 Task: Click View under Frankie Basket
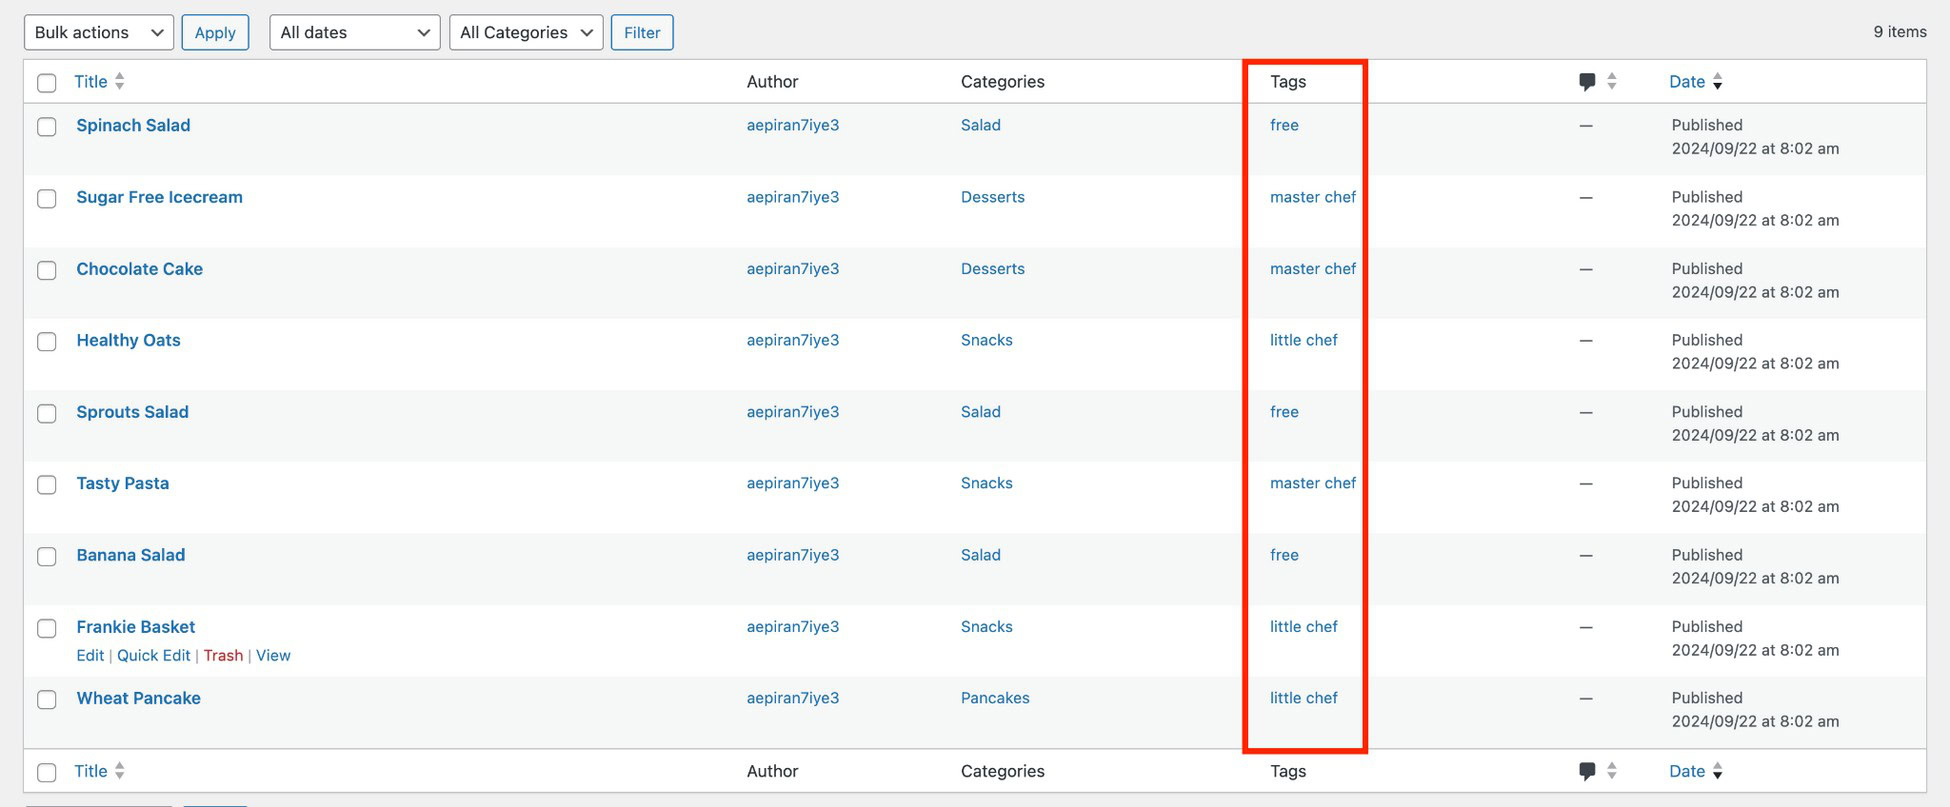coord(273,655)
